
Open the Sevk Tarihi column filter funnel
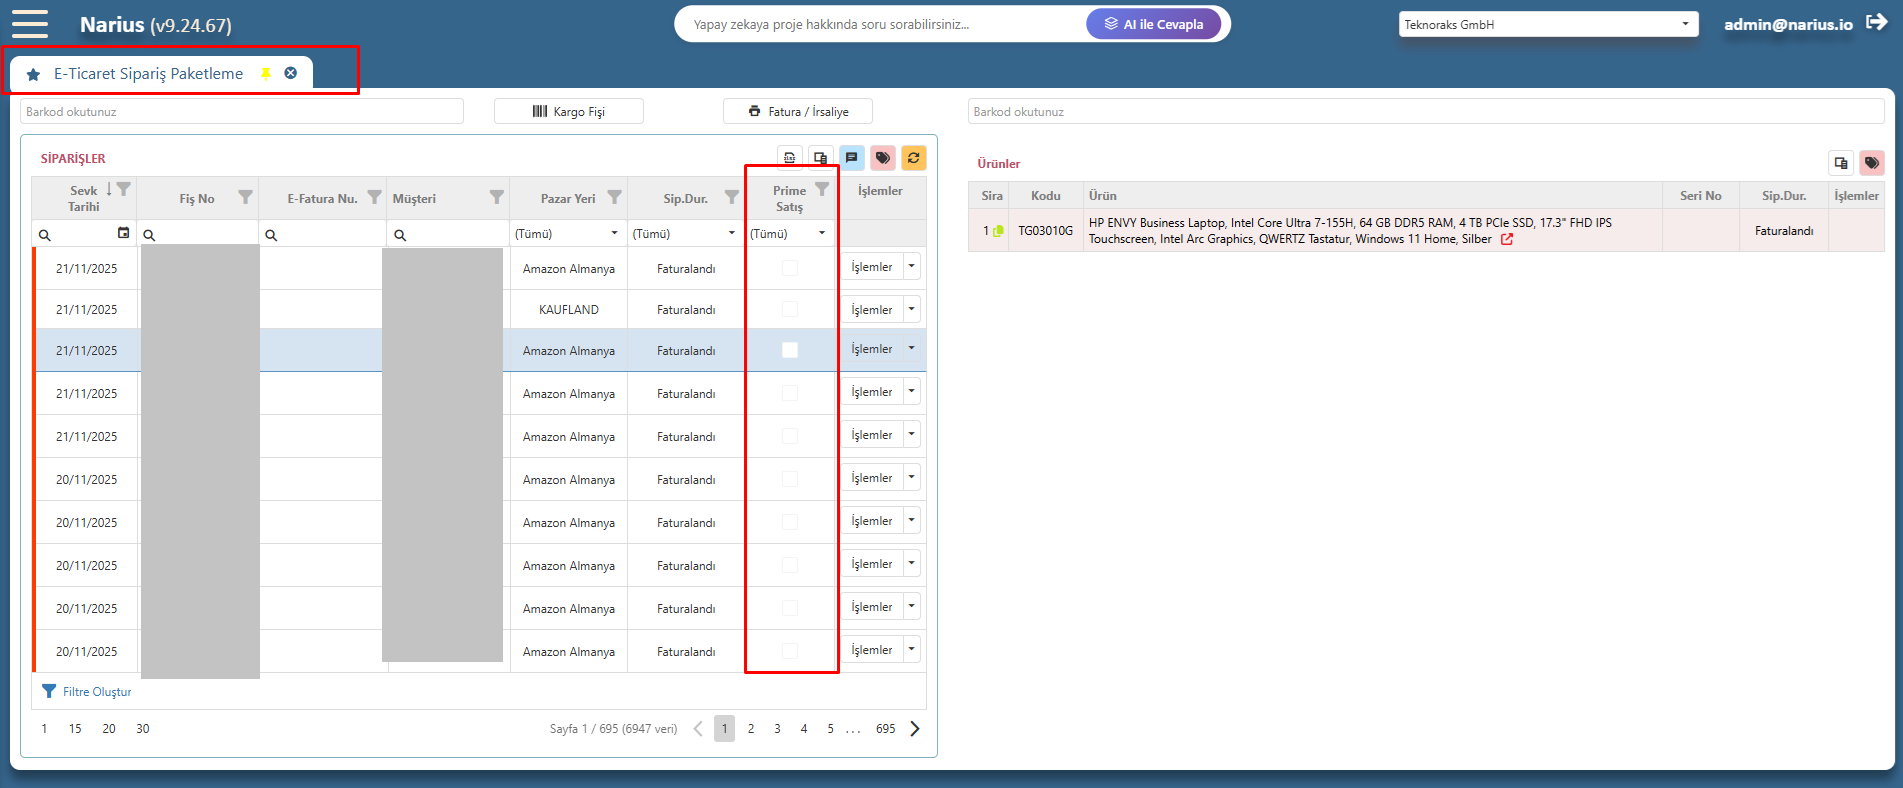click(124, 189)
